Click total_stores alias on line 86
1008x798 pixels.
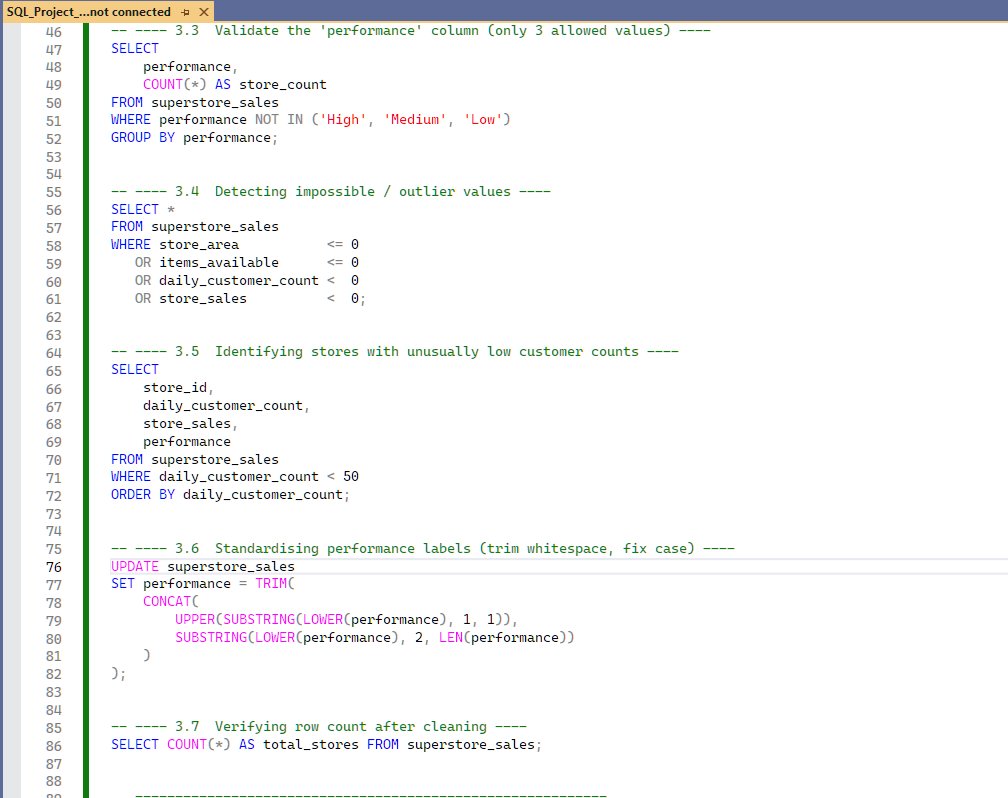[x=311, y=744]
